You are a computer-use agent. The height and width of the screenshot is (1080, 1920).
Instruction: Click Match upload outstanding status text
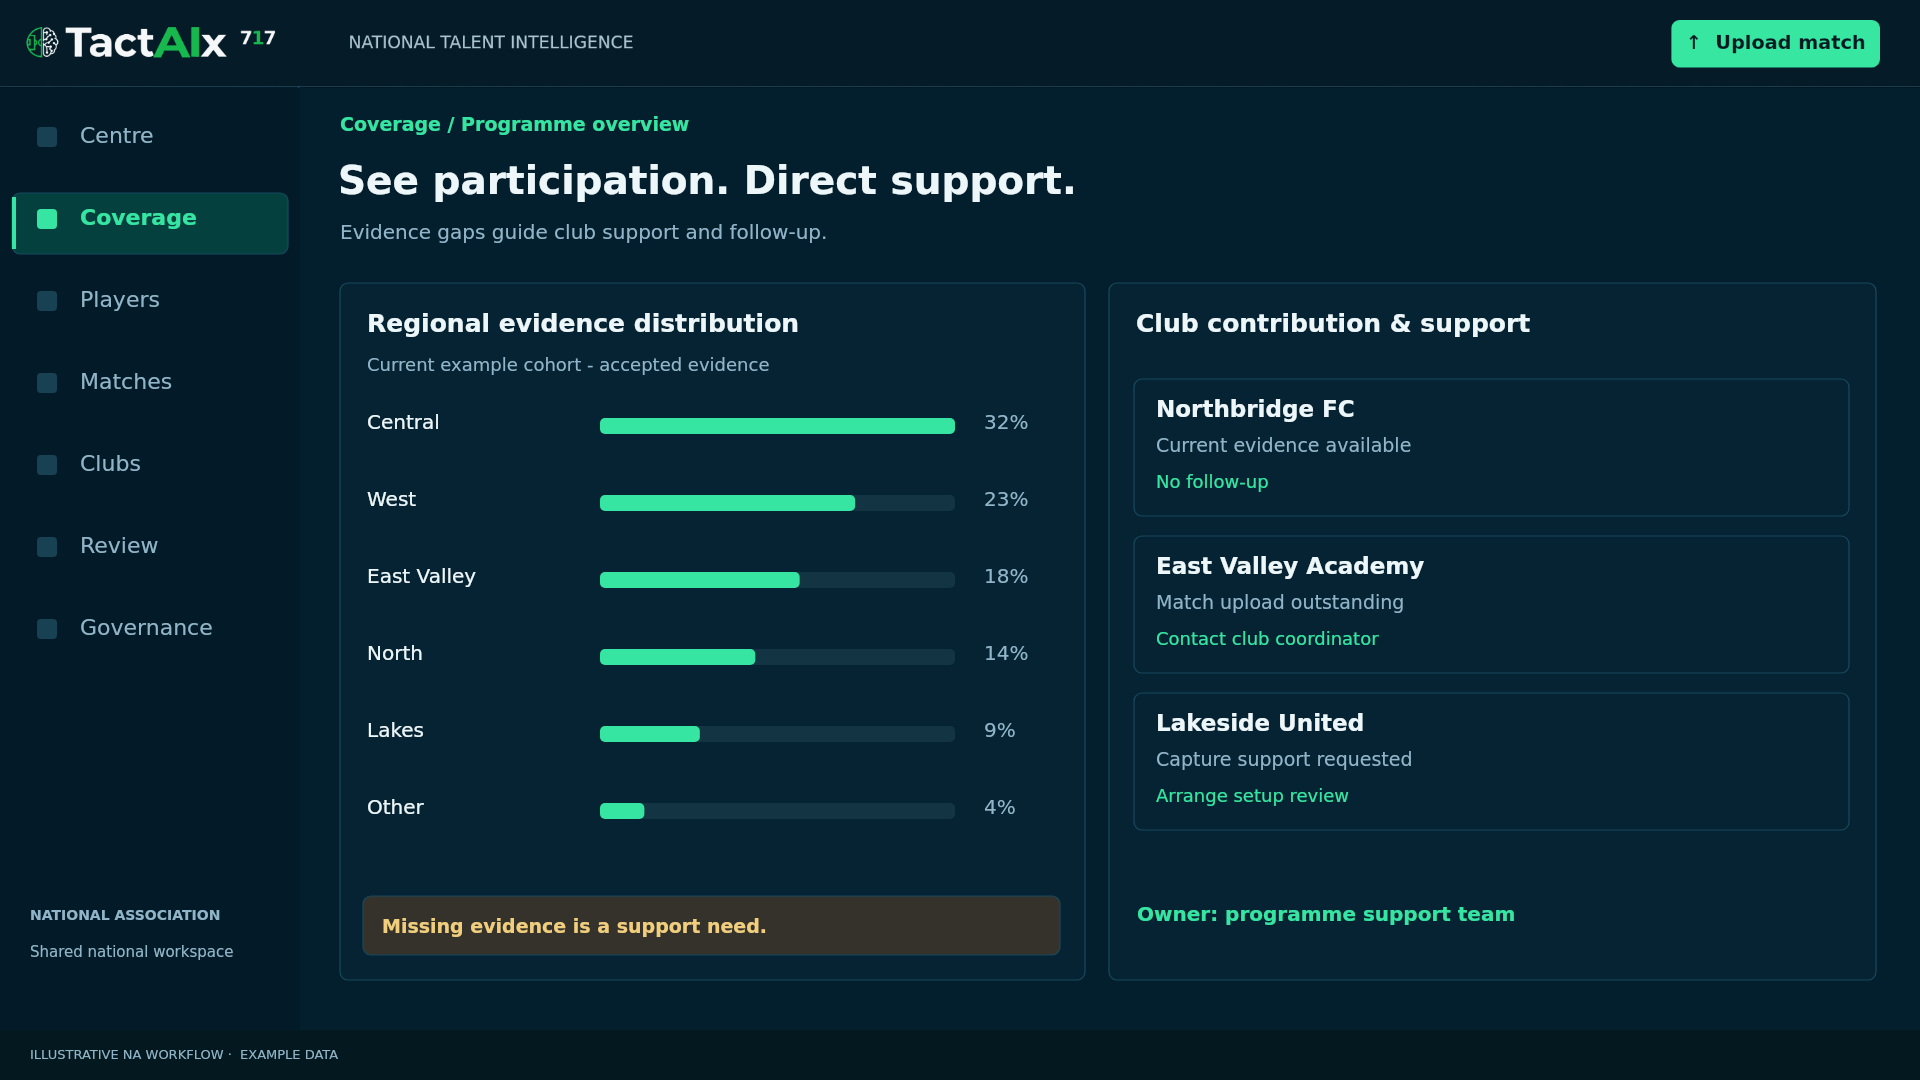[x=1280, y=603]
